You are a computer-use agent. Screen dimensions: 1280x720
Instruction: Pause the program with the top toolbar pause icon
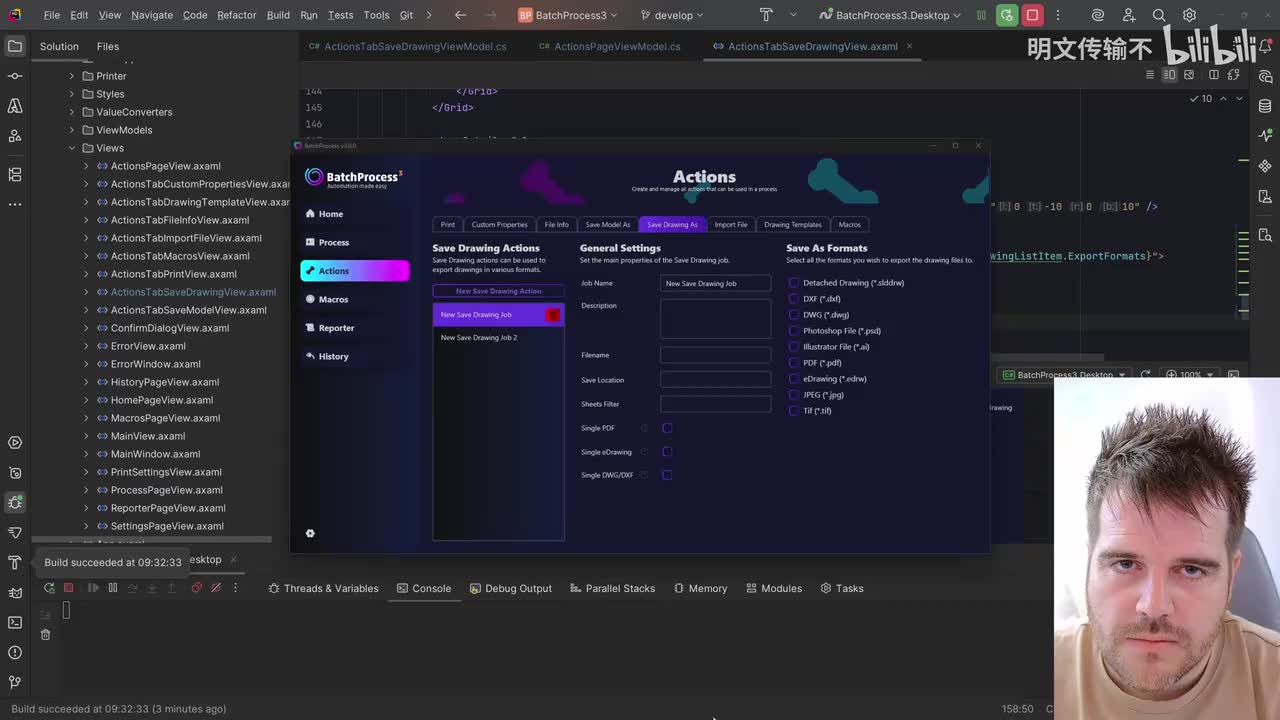(x=981, y=15)
